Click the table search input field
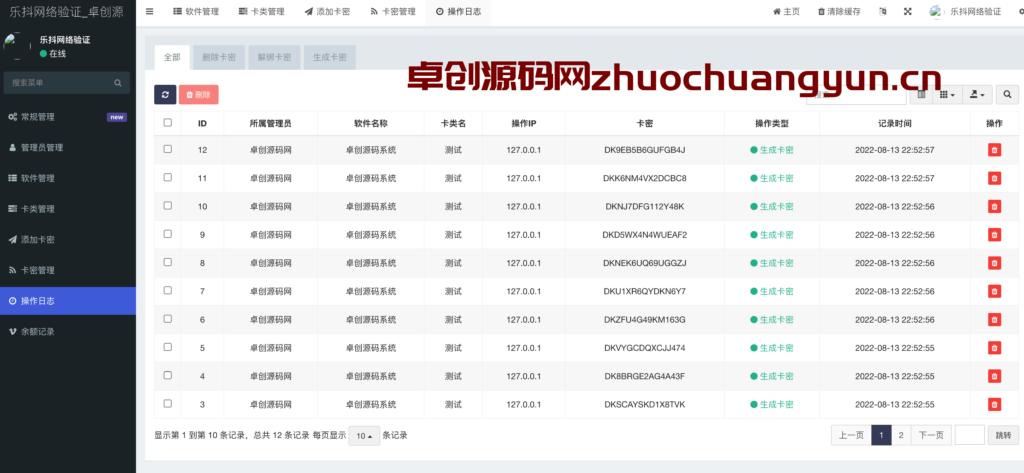Screen dimensions: 1024x473 coord(856,95)
